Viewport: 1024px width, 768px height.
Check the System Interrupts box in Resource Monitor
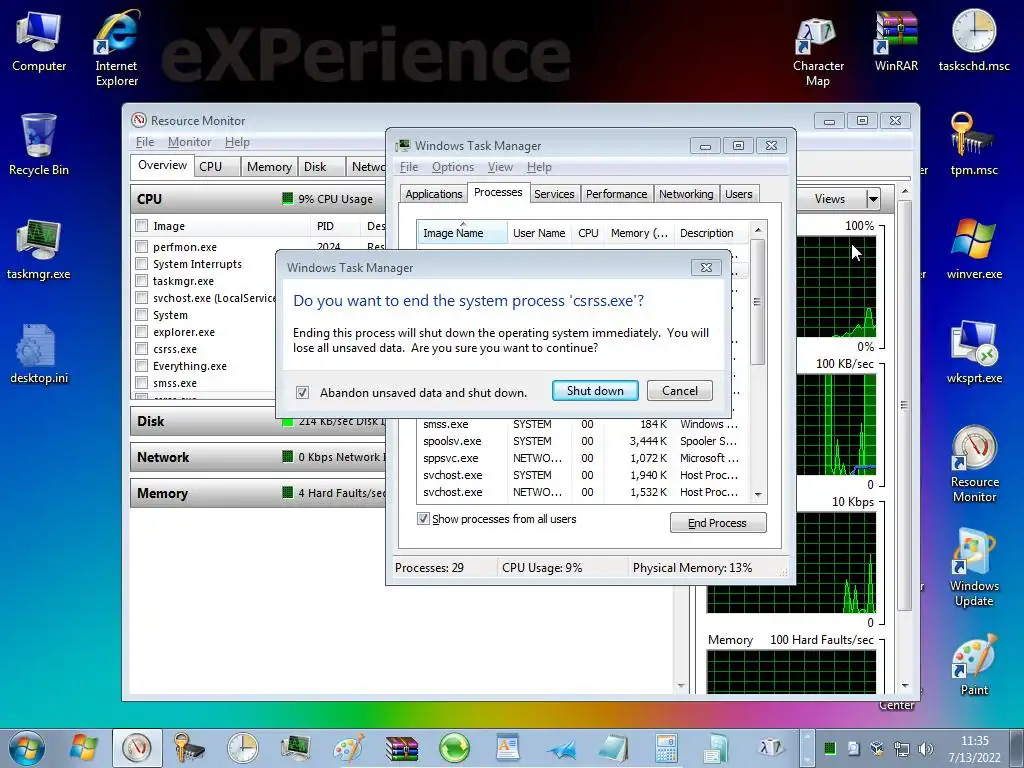pos(141,263)
